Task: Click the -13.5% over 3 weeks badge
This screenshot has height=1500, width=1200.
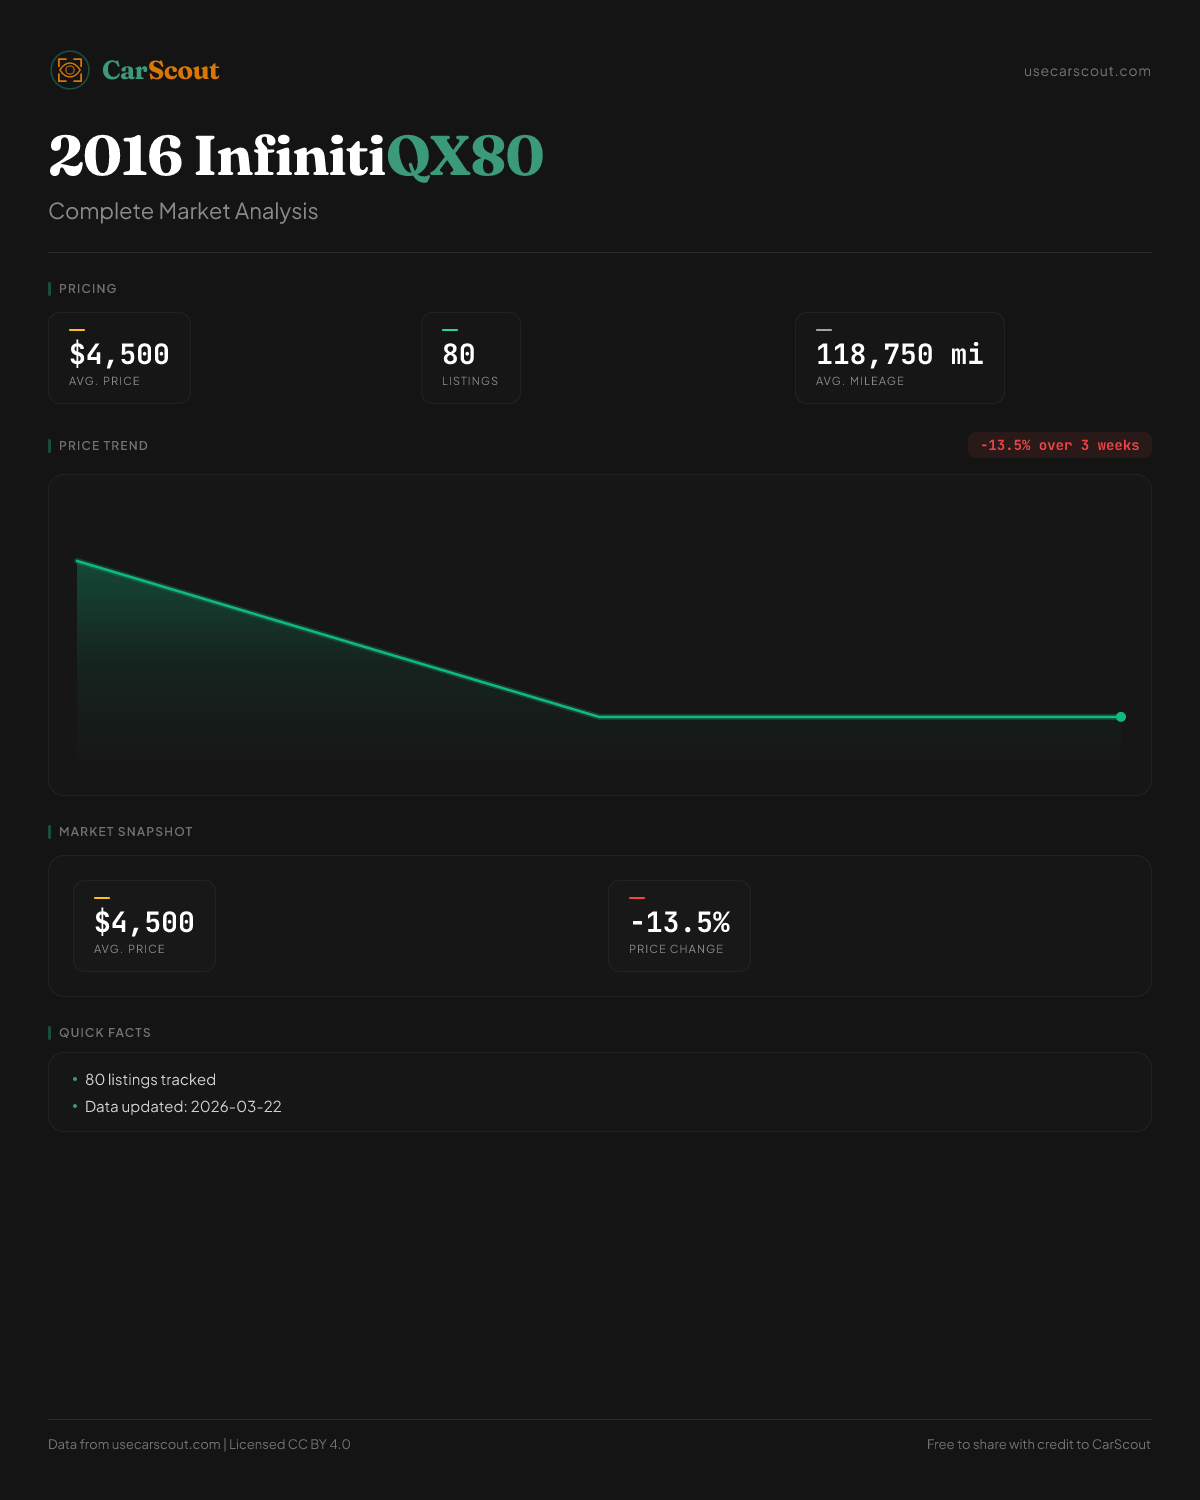Action: (x=1059, y=445)
